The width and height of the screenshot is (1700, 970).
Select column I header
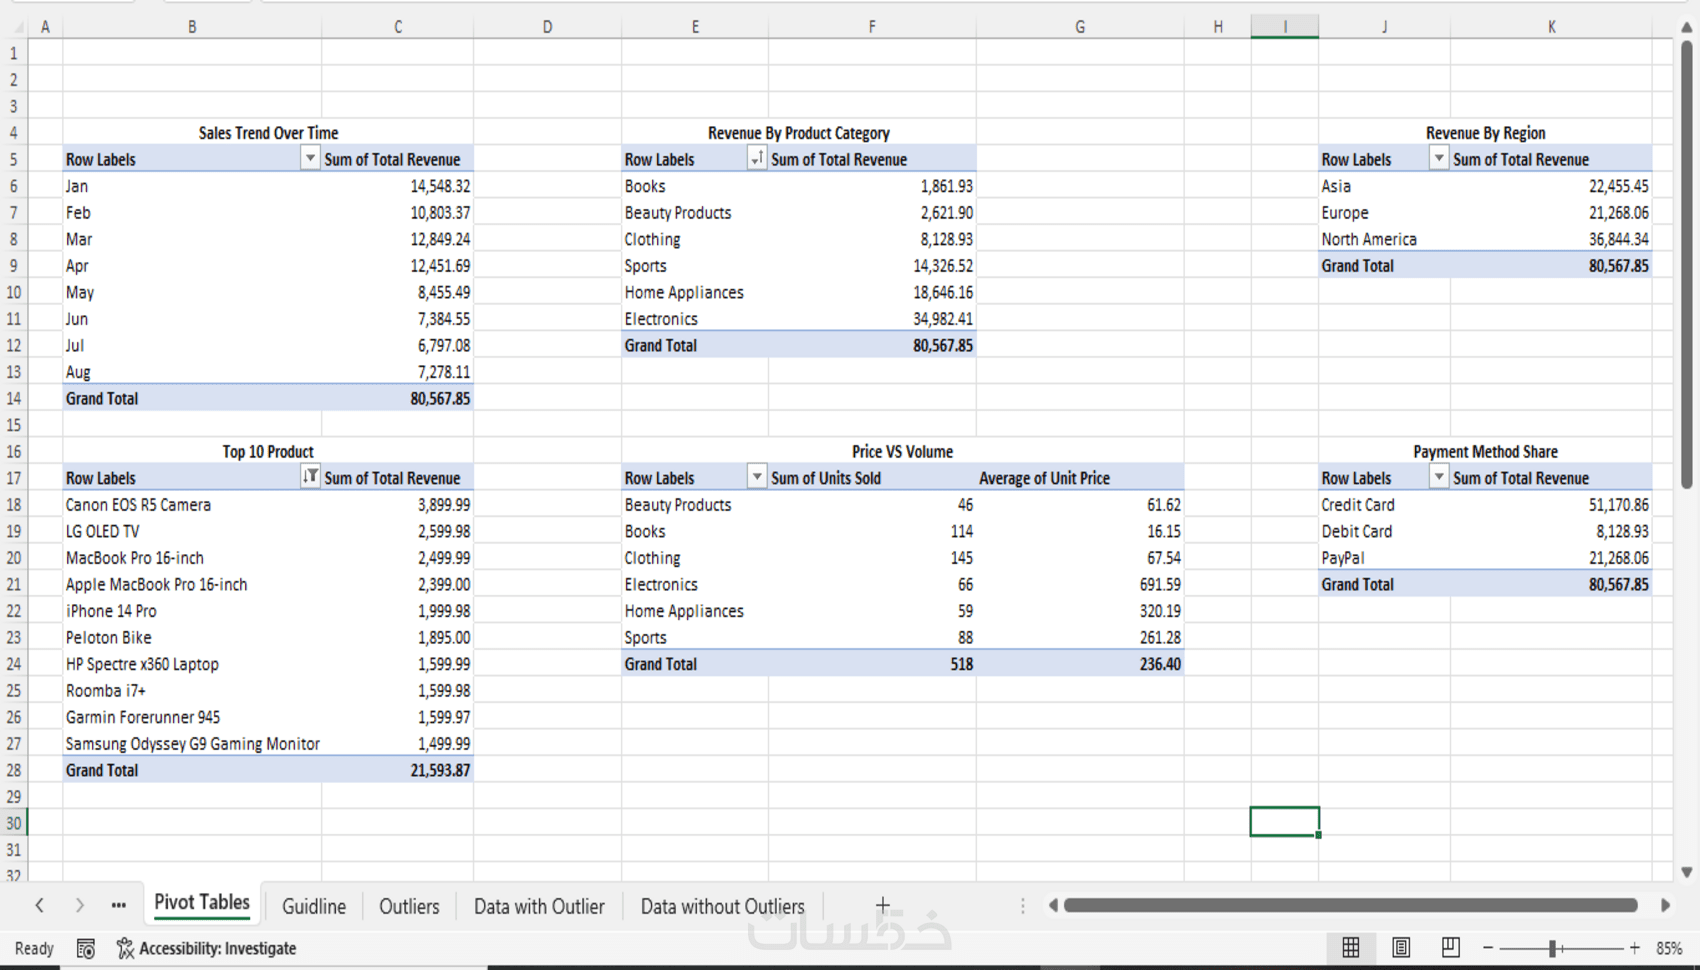point(1285,27)
